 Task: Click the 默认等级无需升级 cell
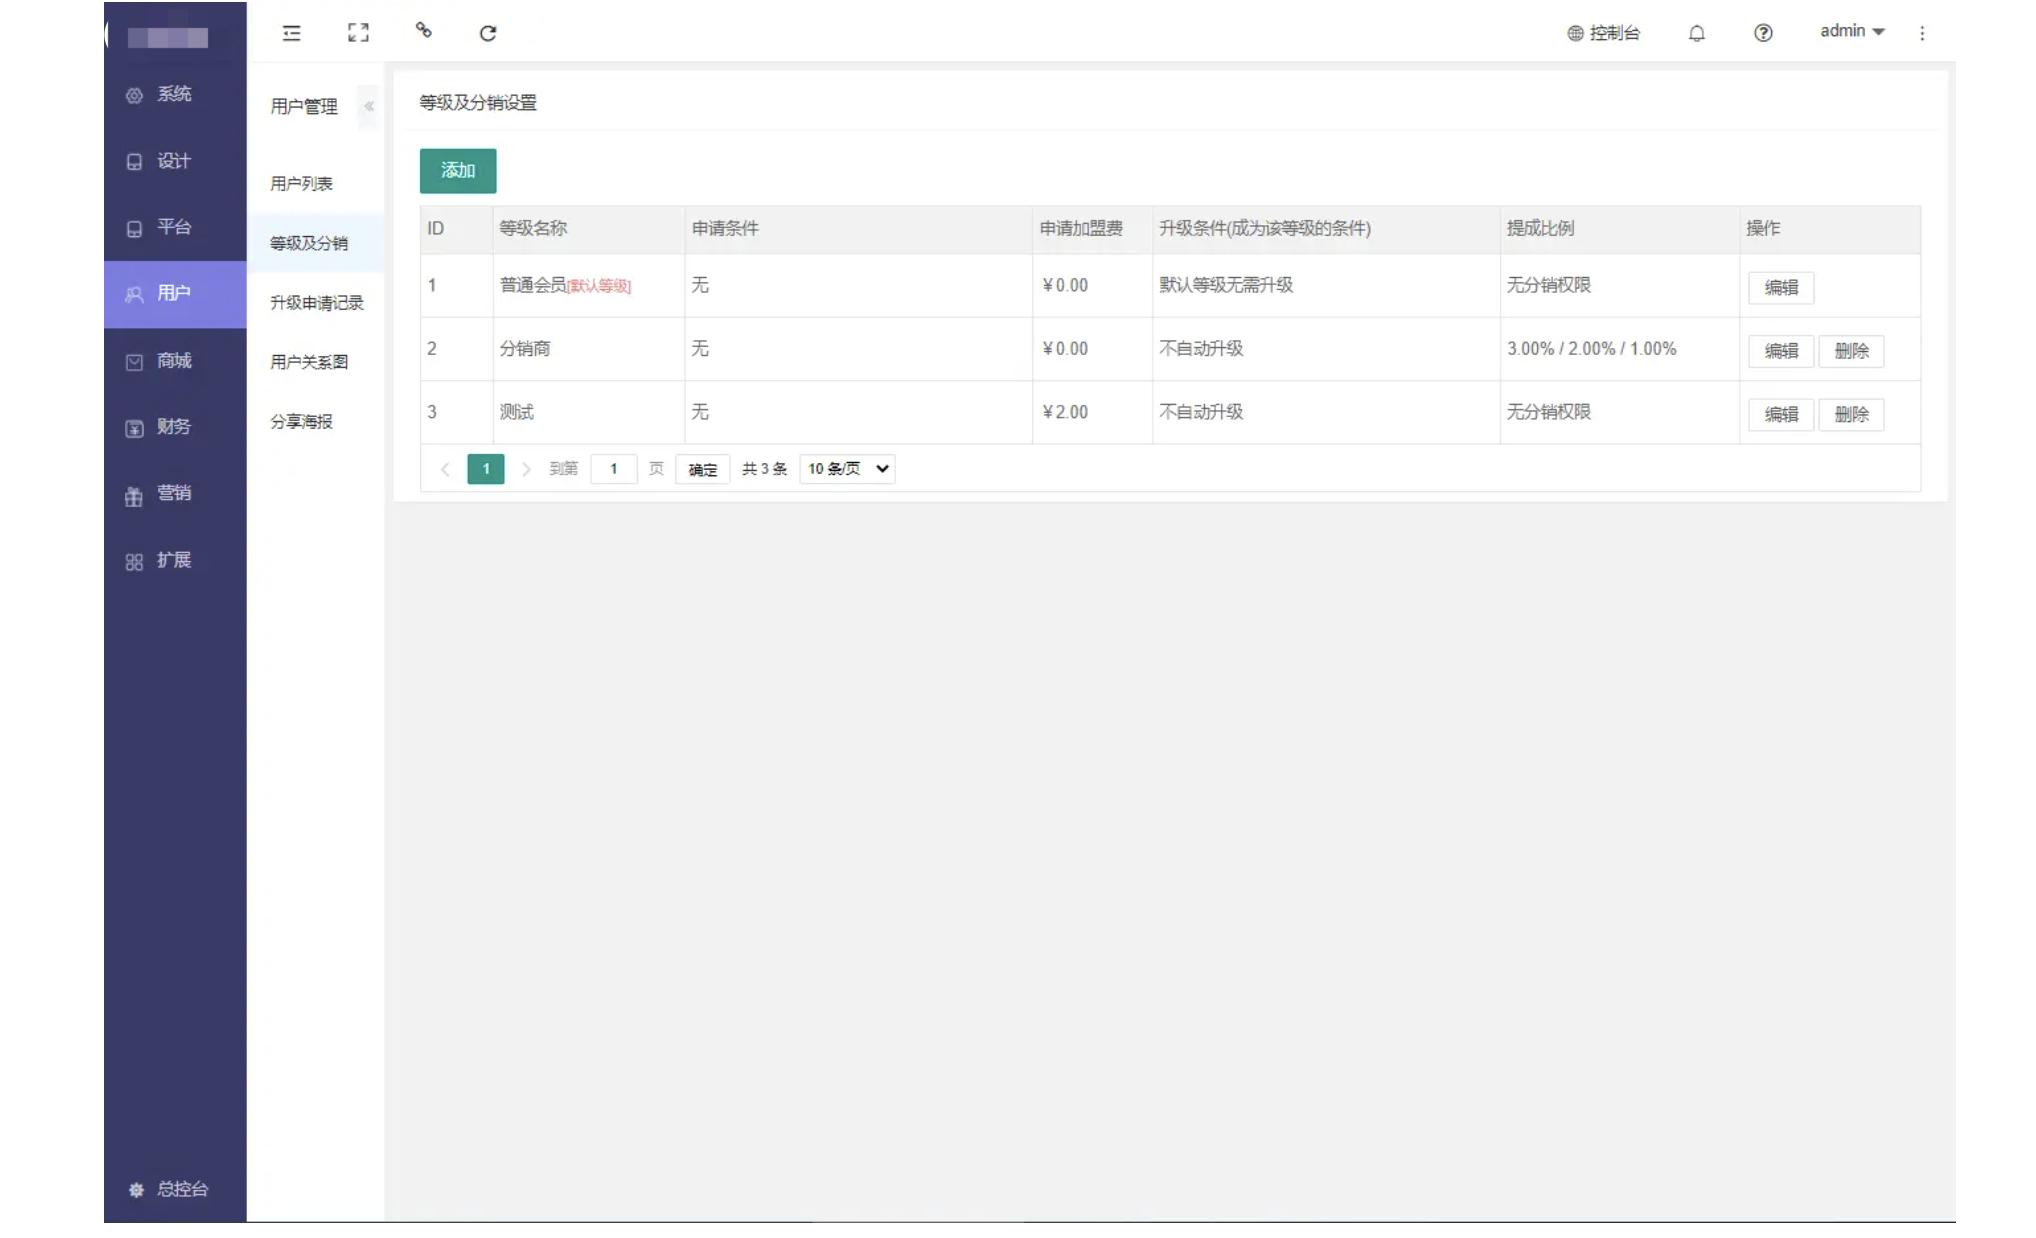point(1326,286)
